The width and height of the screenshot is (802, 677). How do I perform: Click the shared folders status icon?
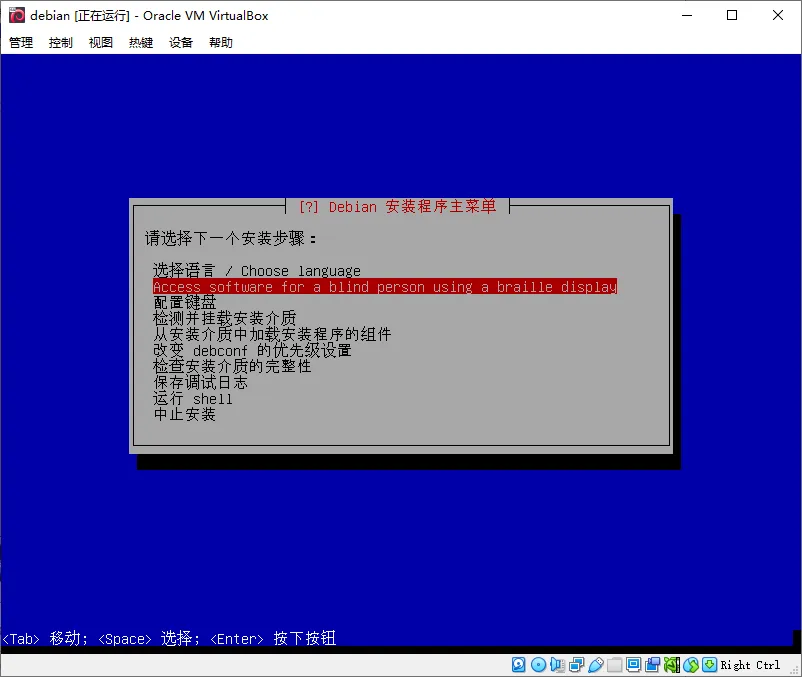[614, 665]
